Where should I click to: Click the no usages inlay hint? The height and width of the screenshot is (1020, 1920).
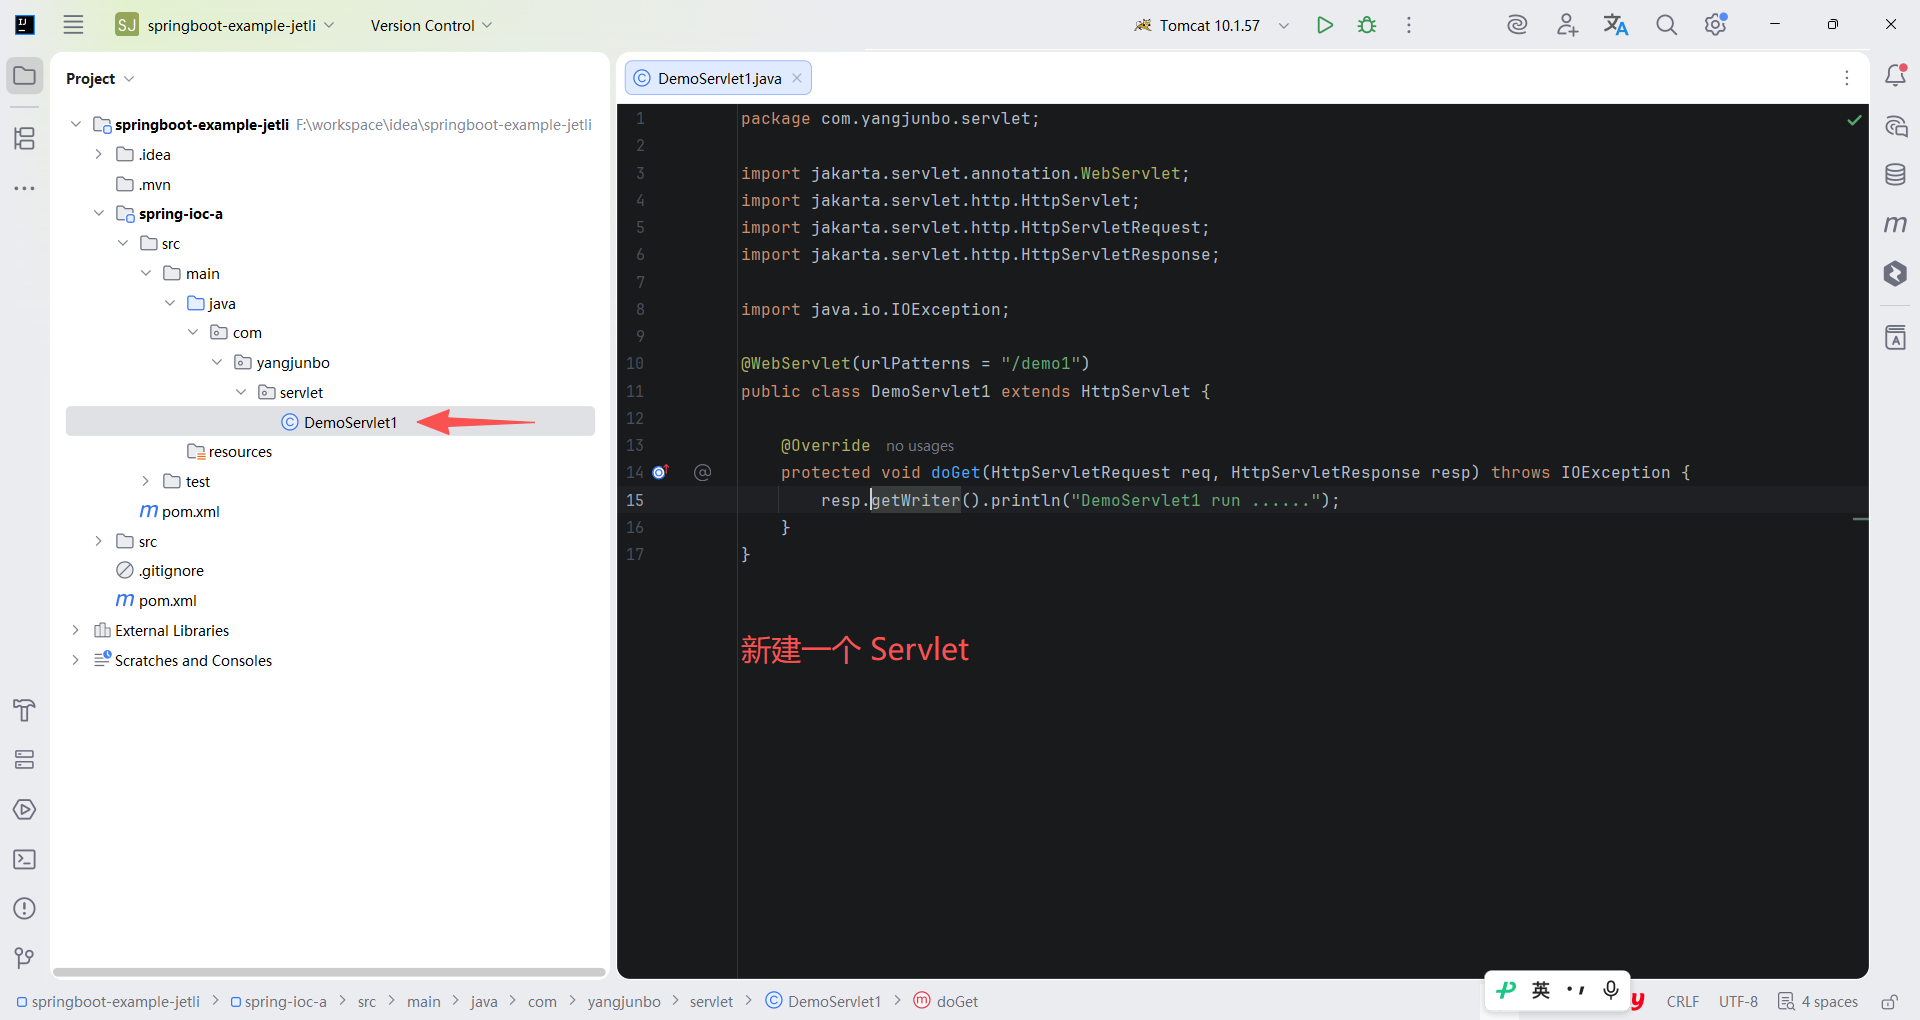[x=920, y=446]
